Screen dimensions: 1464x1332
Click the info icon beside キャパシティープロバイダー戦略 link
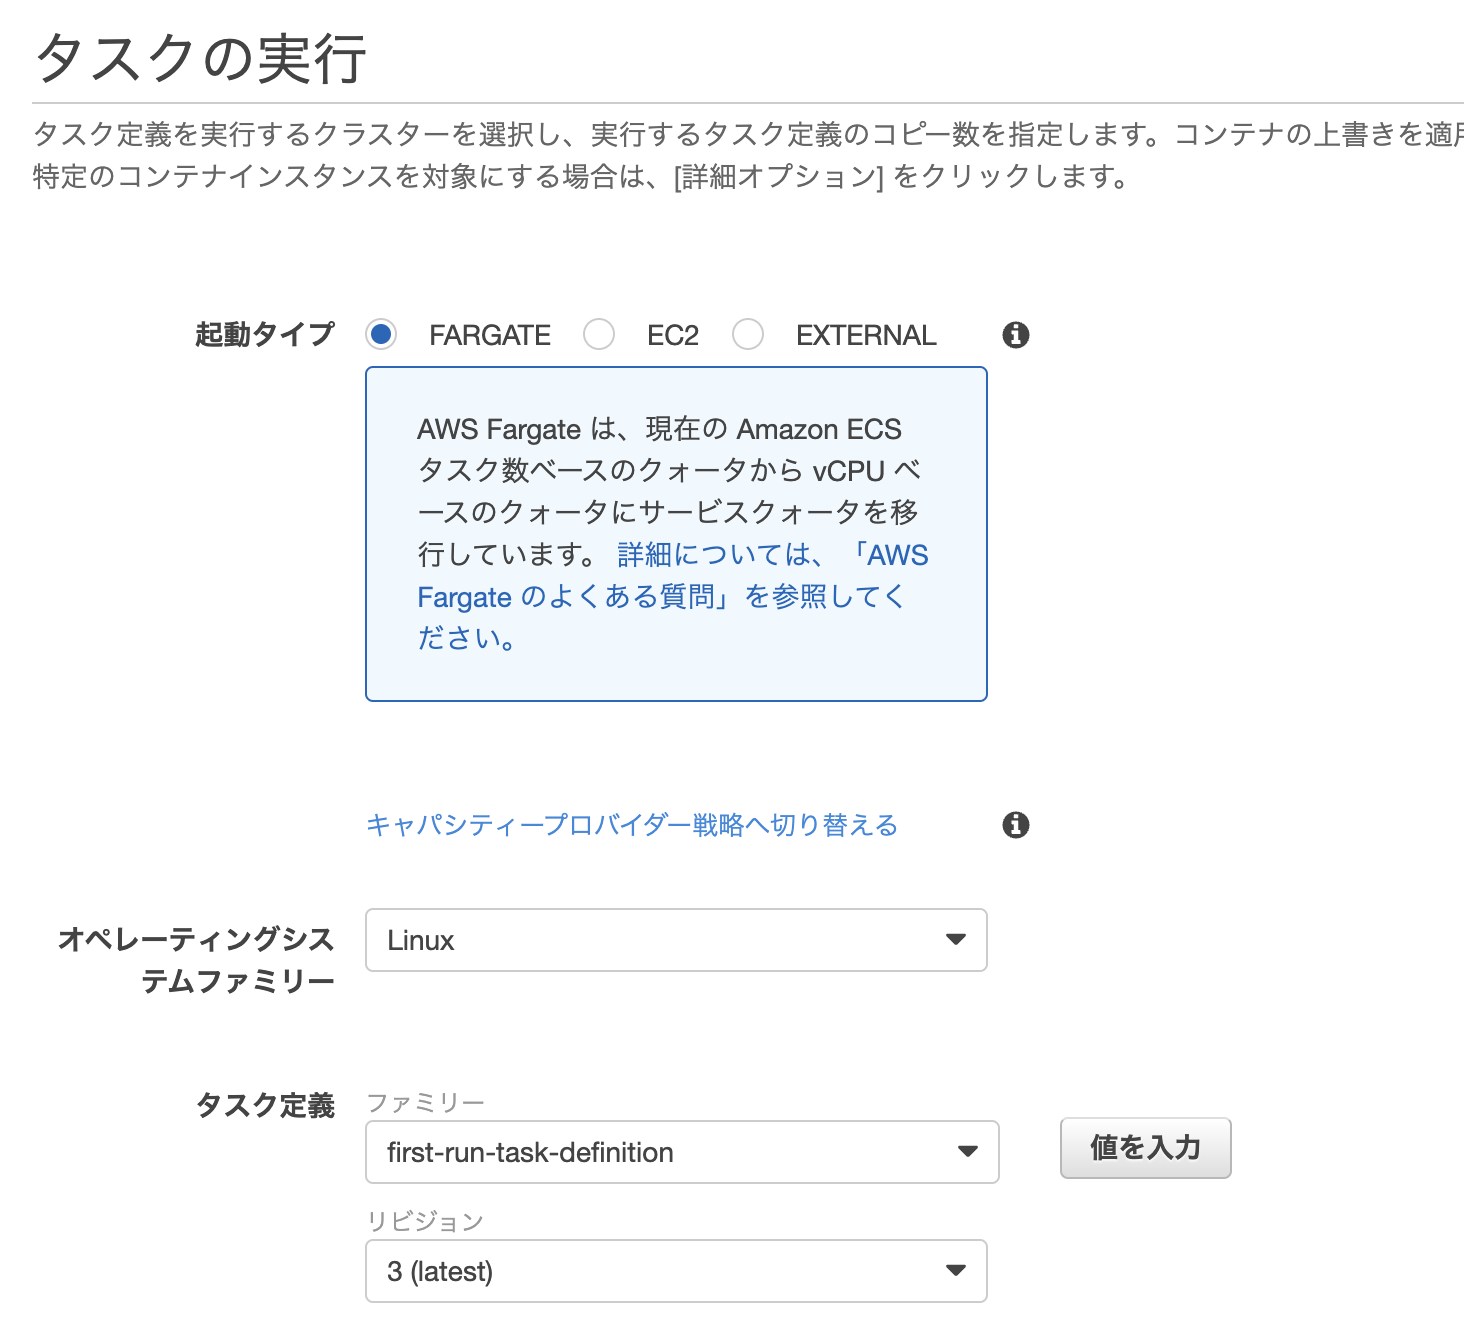(1016, 825)
